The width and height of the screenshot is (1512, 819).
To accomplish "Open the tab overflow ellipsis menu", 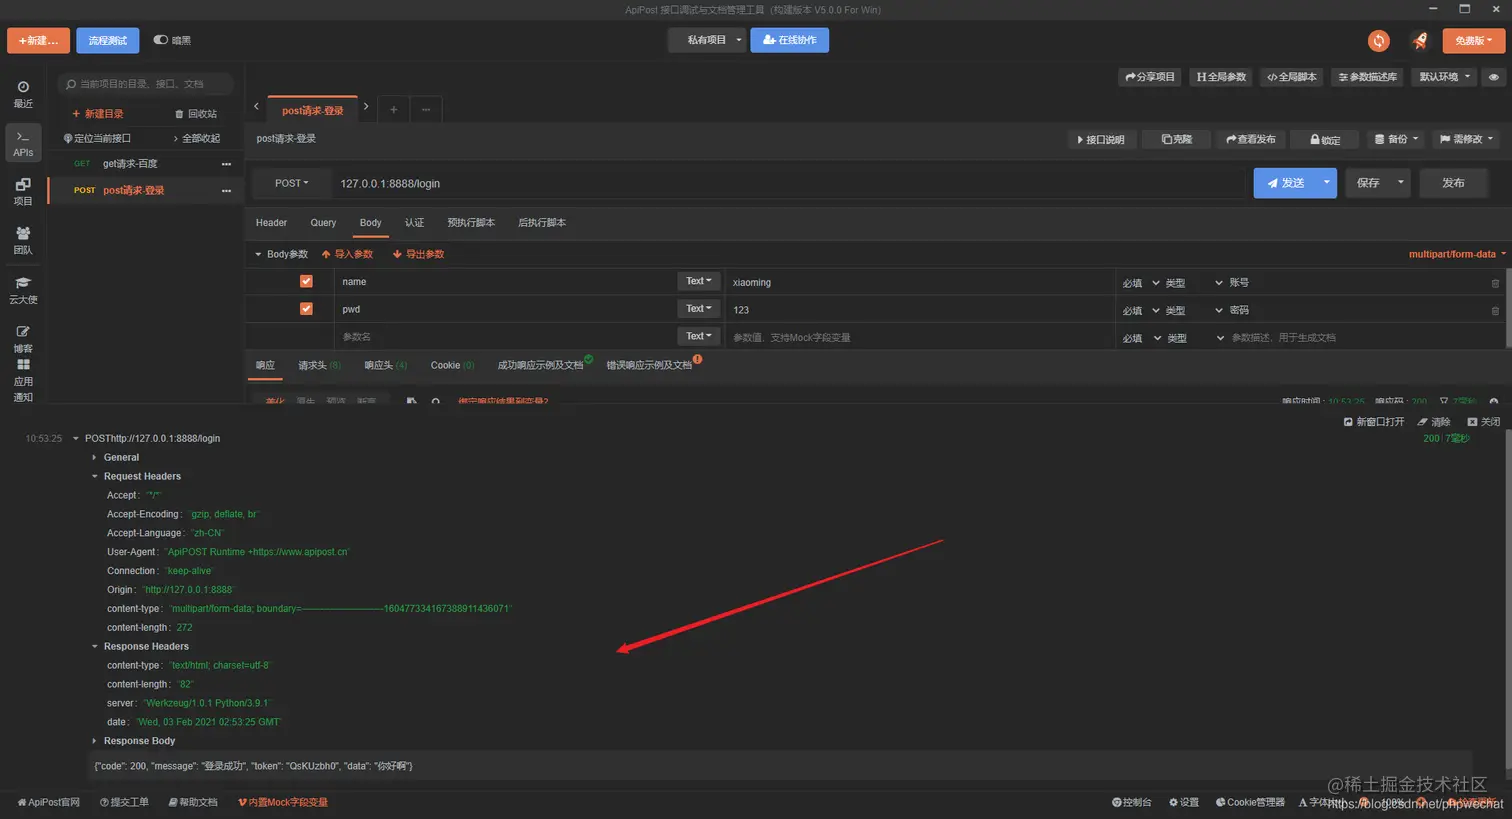I will pyautogui.click(x=426, y=110).
